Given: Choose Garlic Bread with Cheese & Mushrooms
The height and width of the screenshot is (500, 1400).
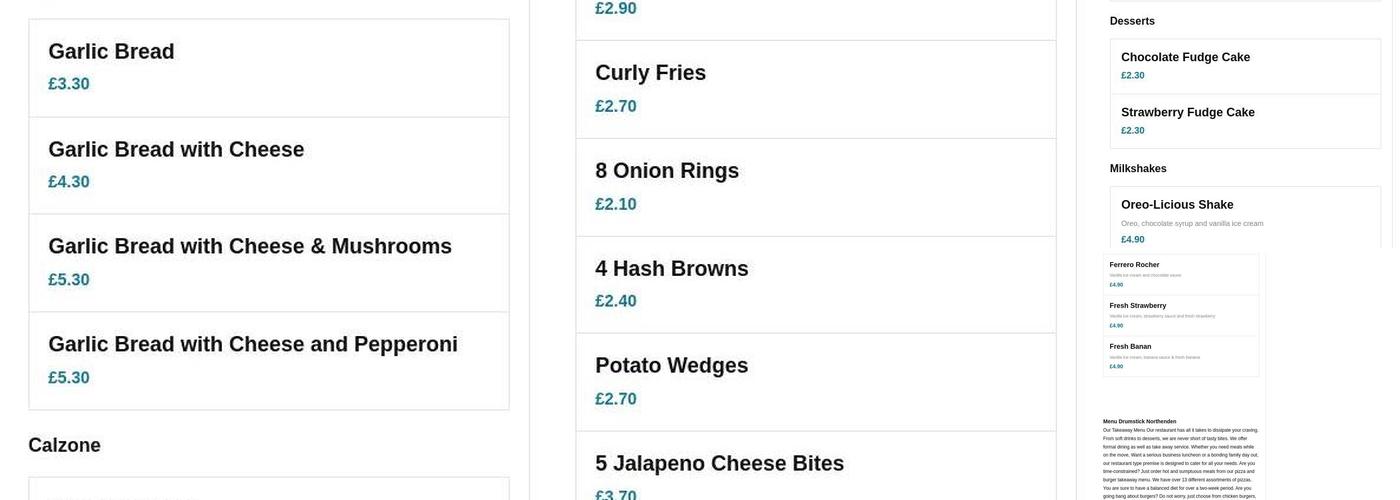Looking at the screenshot, I should [x=250, y=247].
